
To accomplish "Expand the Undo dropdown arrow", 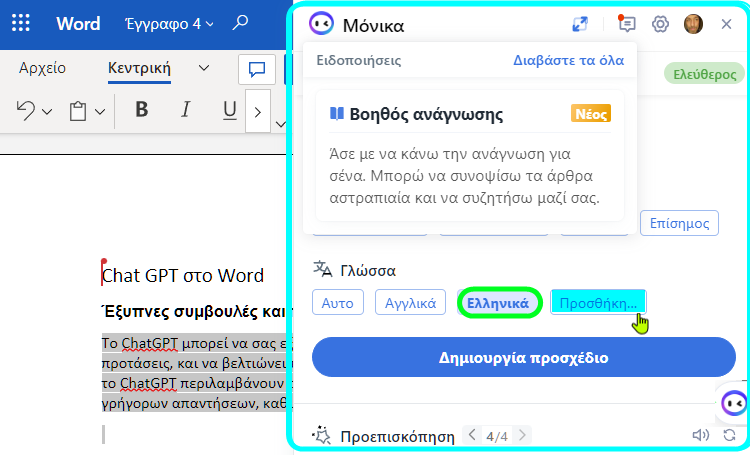I will [x=47, y=112].
